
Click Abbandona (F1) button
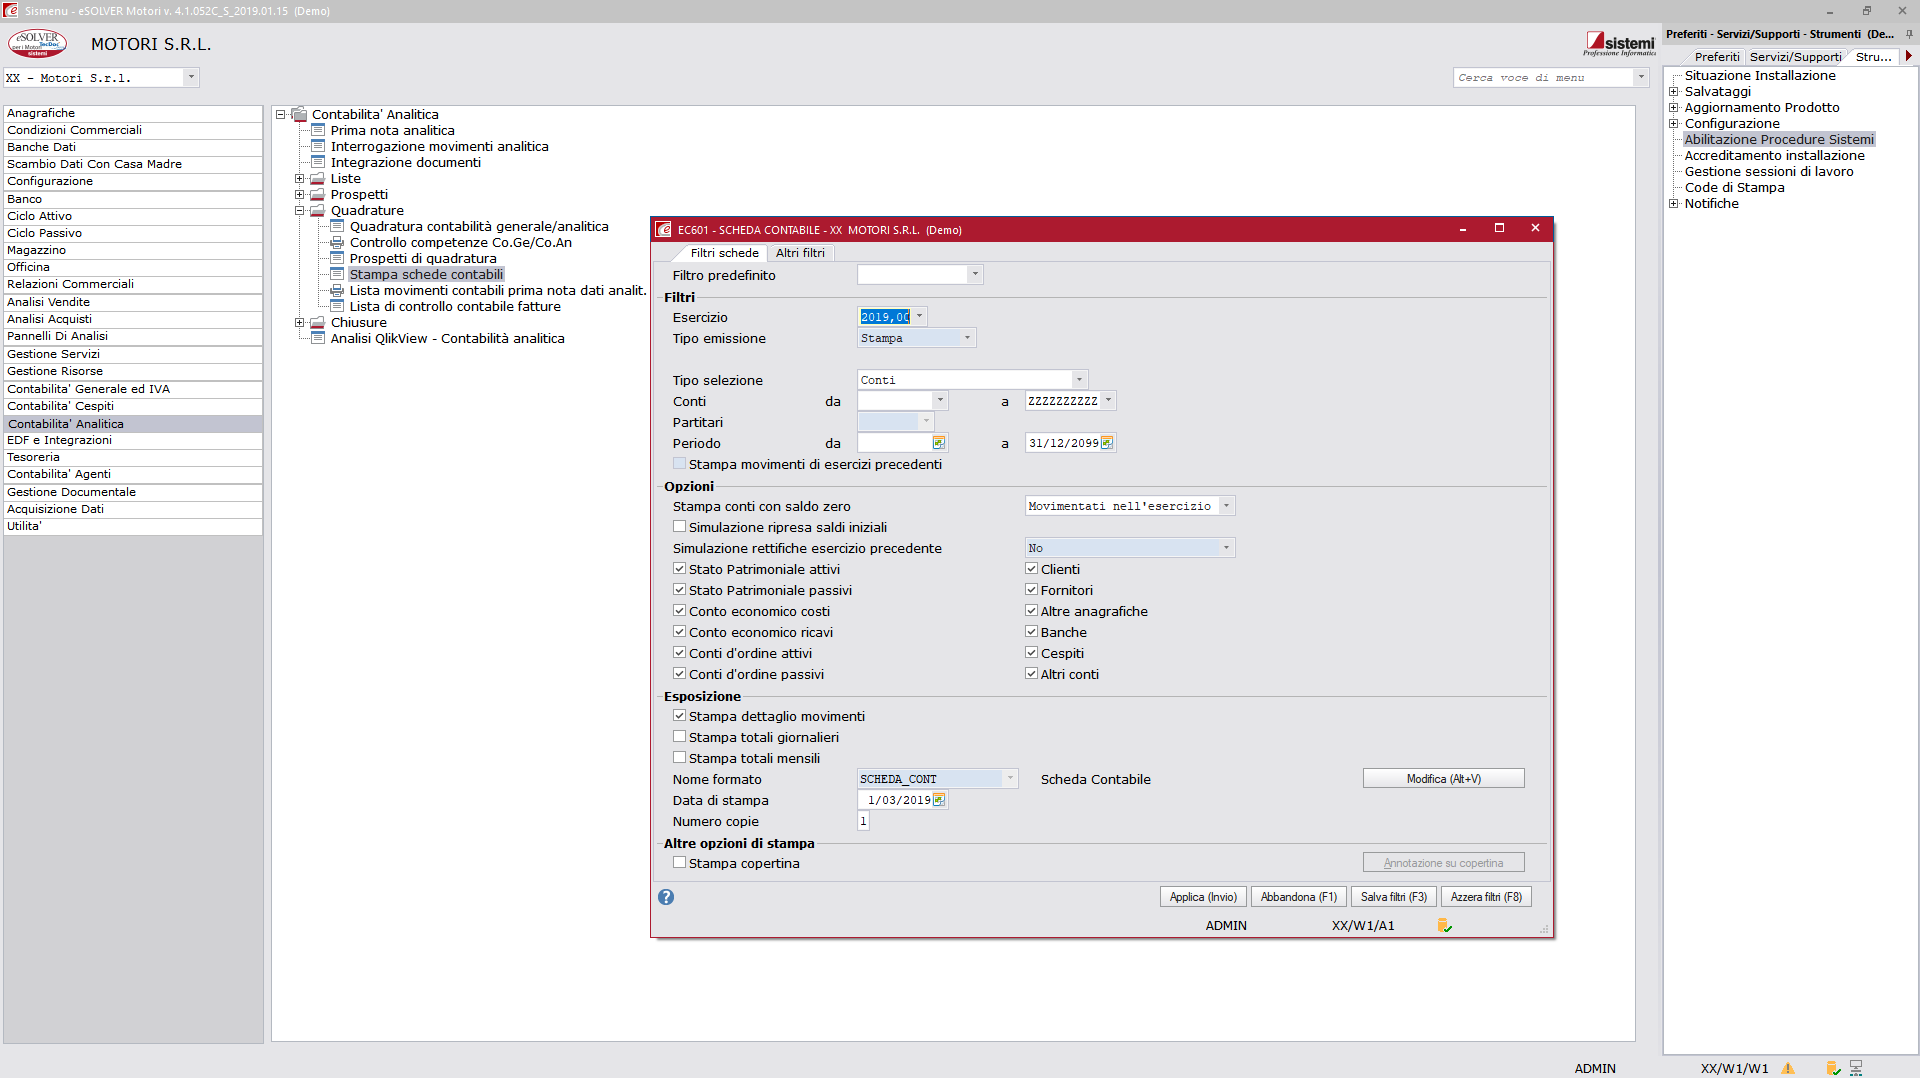click(1298, 897)
